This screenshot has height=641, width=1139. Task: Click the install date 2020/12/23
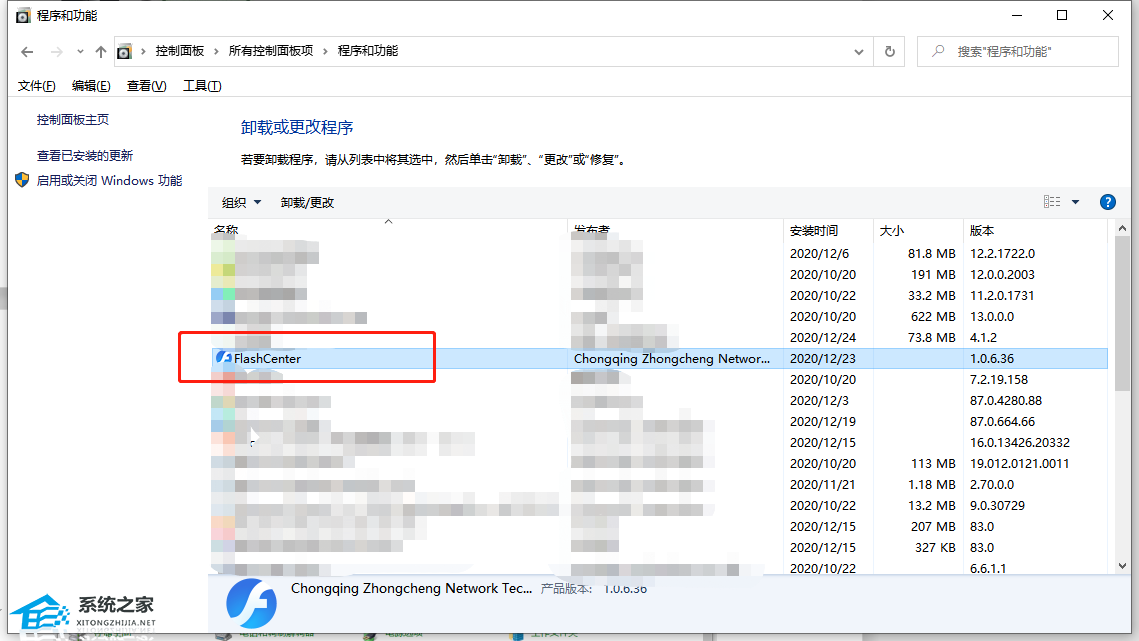click(822, 358)
